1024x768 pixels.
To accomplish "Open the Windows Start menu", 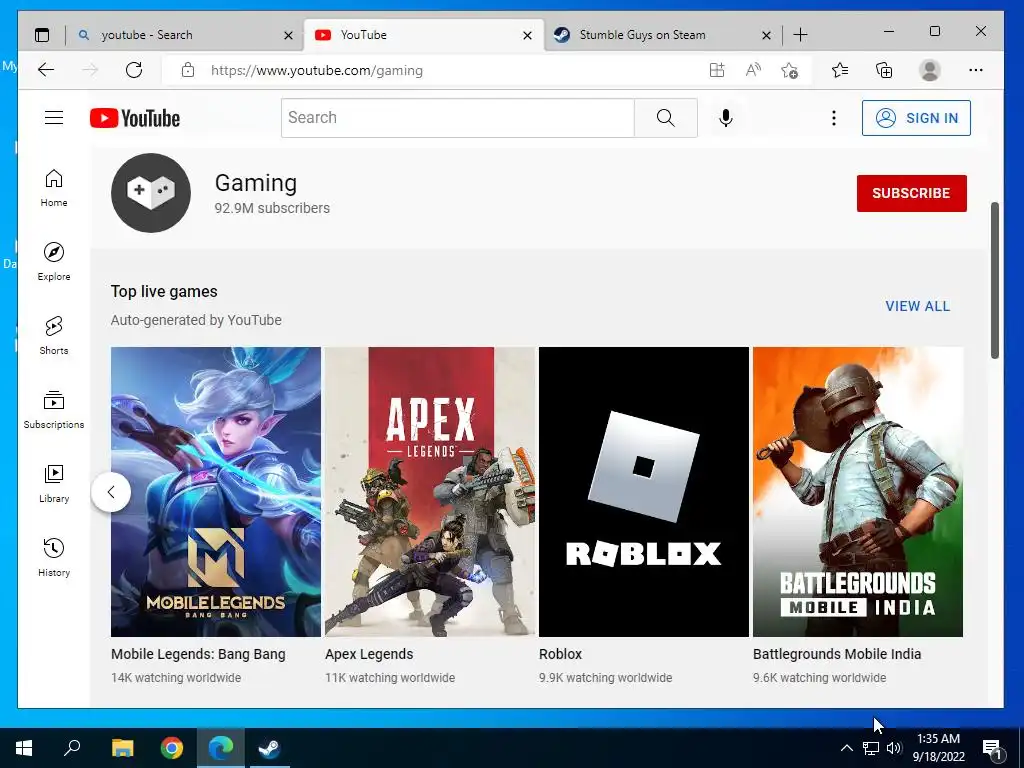I will 24,748.
